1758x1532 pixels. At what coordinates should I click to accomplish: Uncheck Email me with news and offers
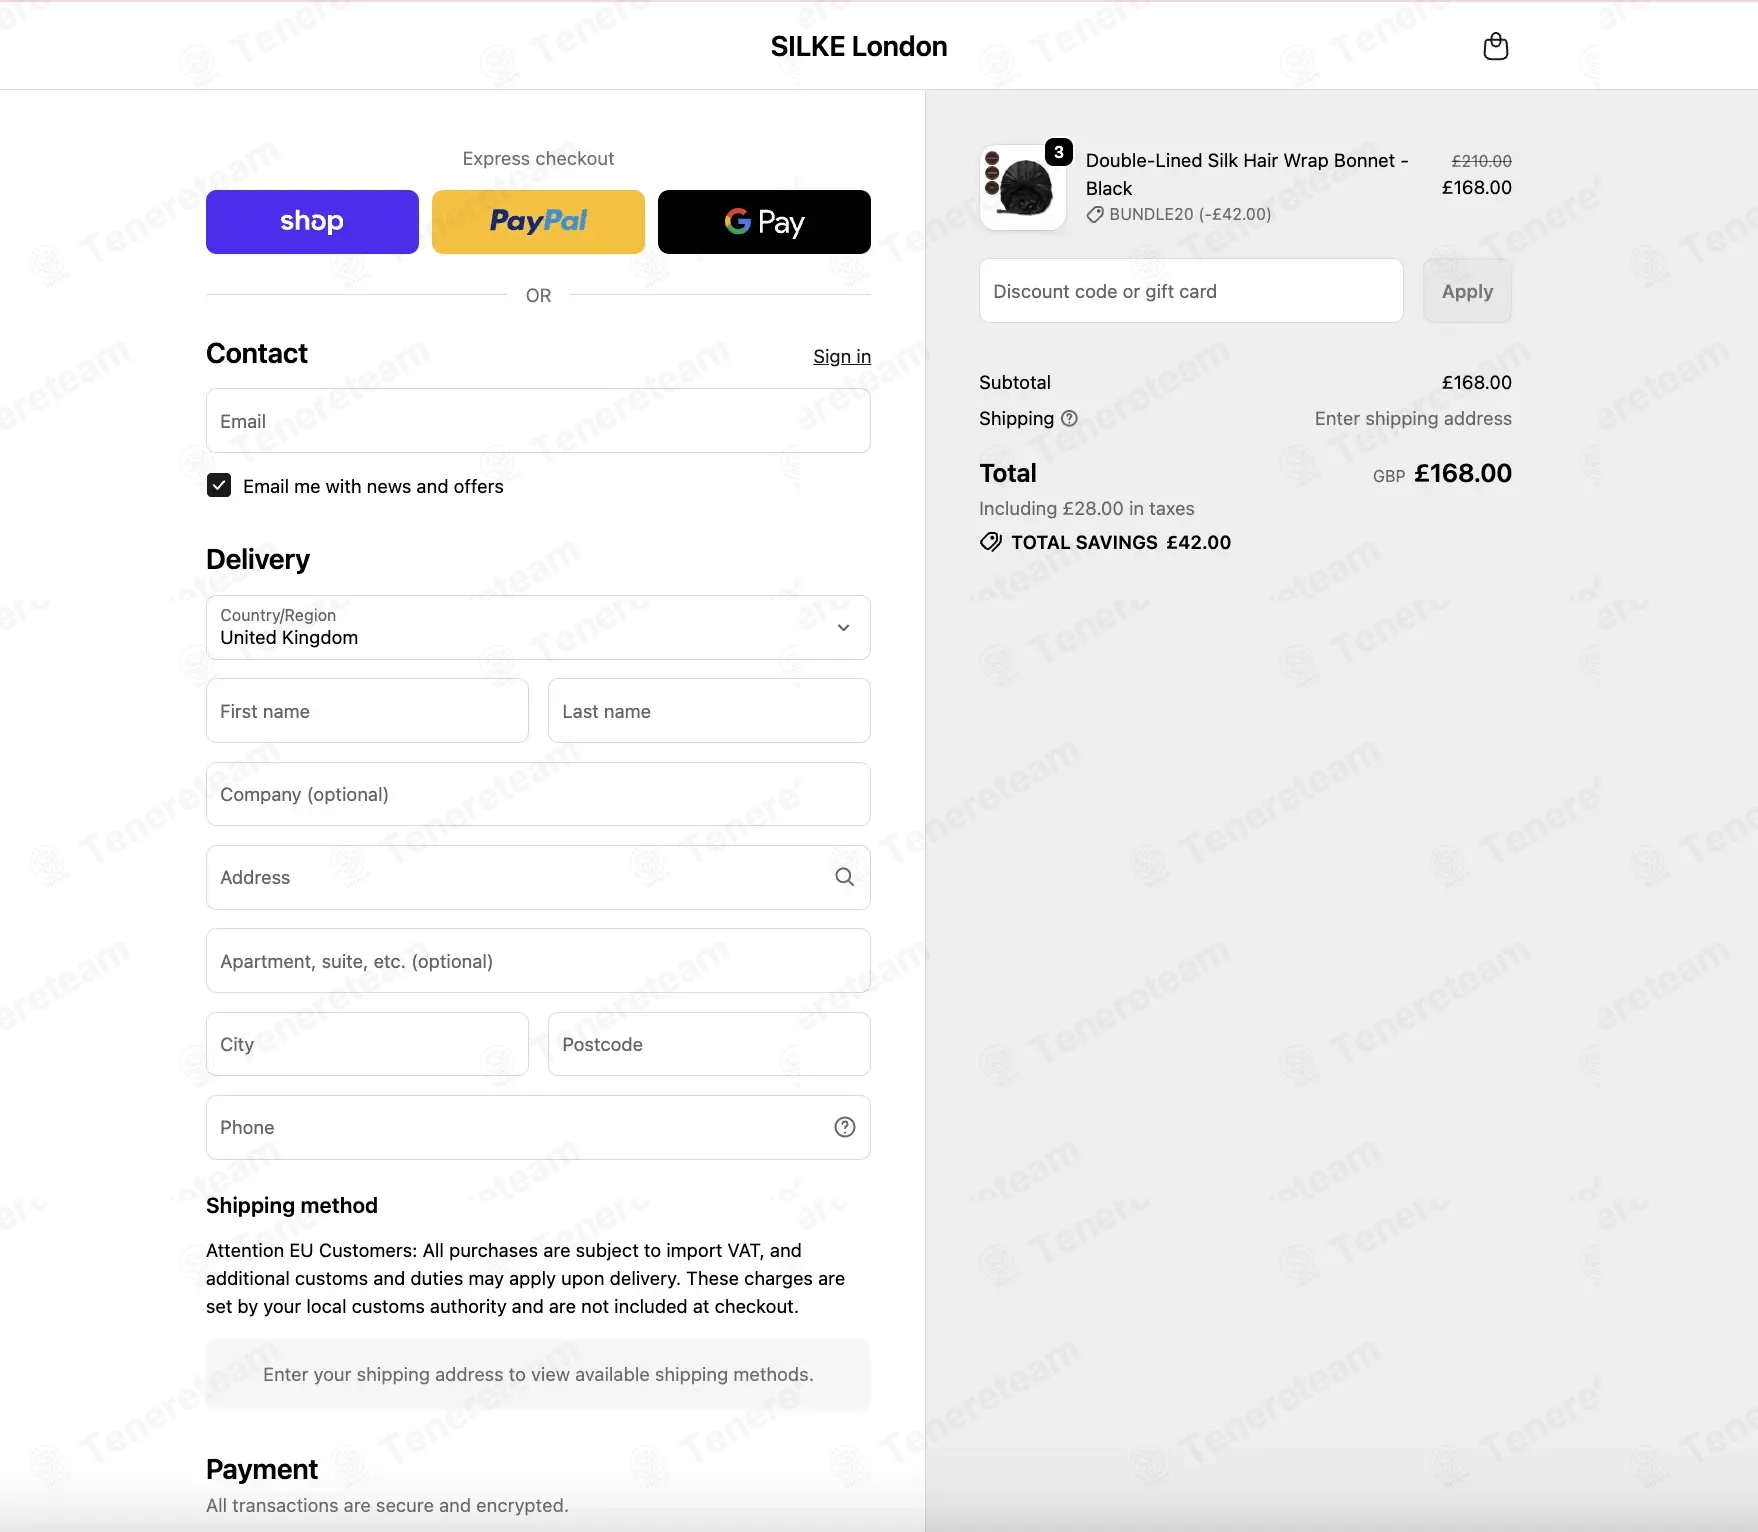219,485
